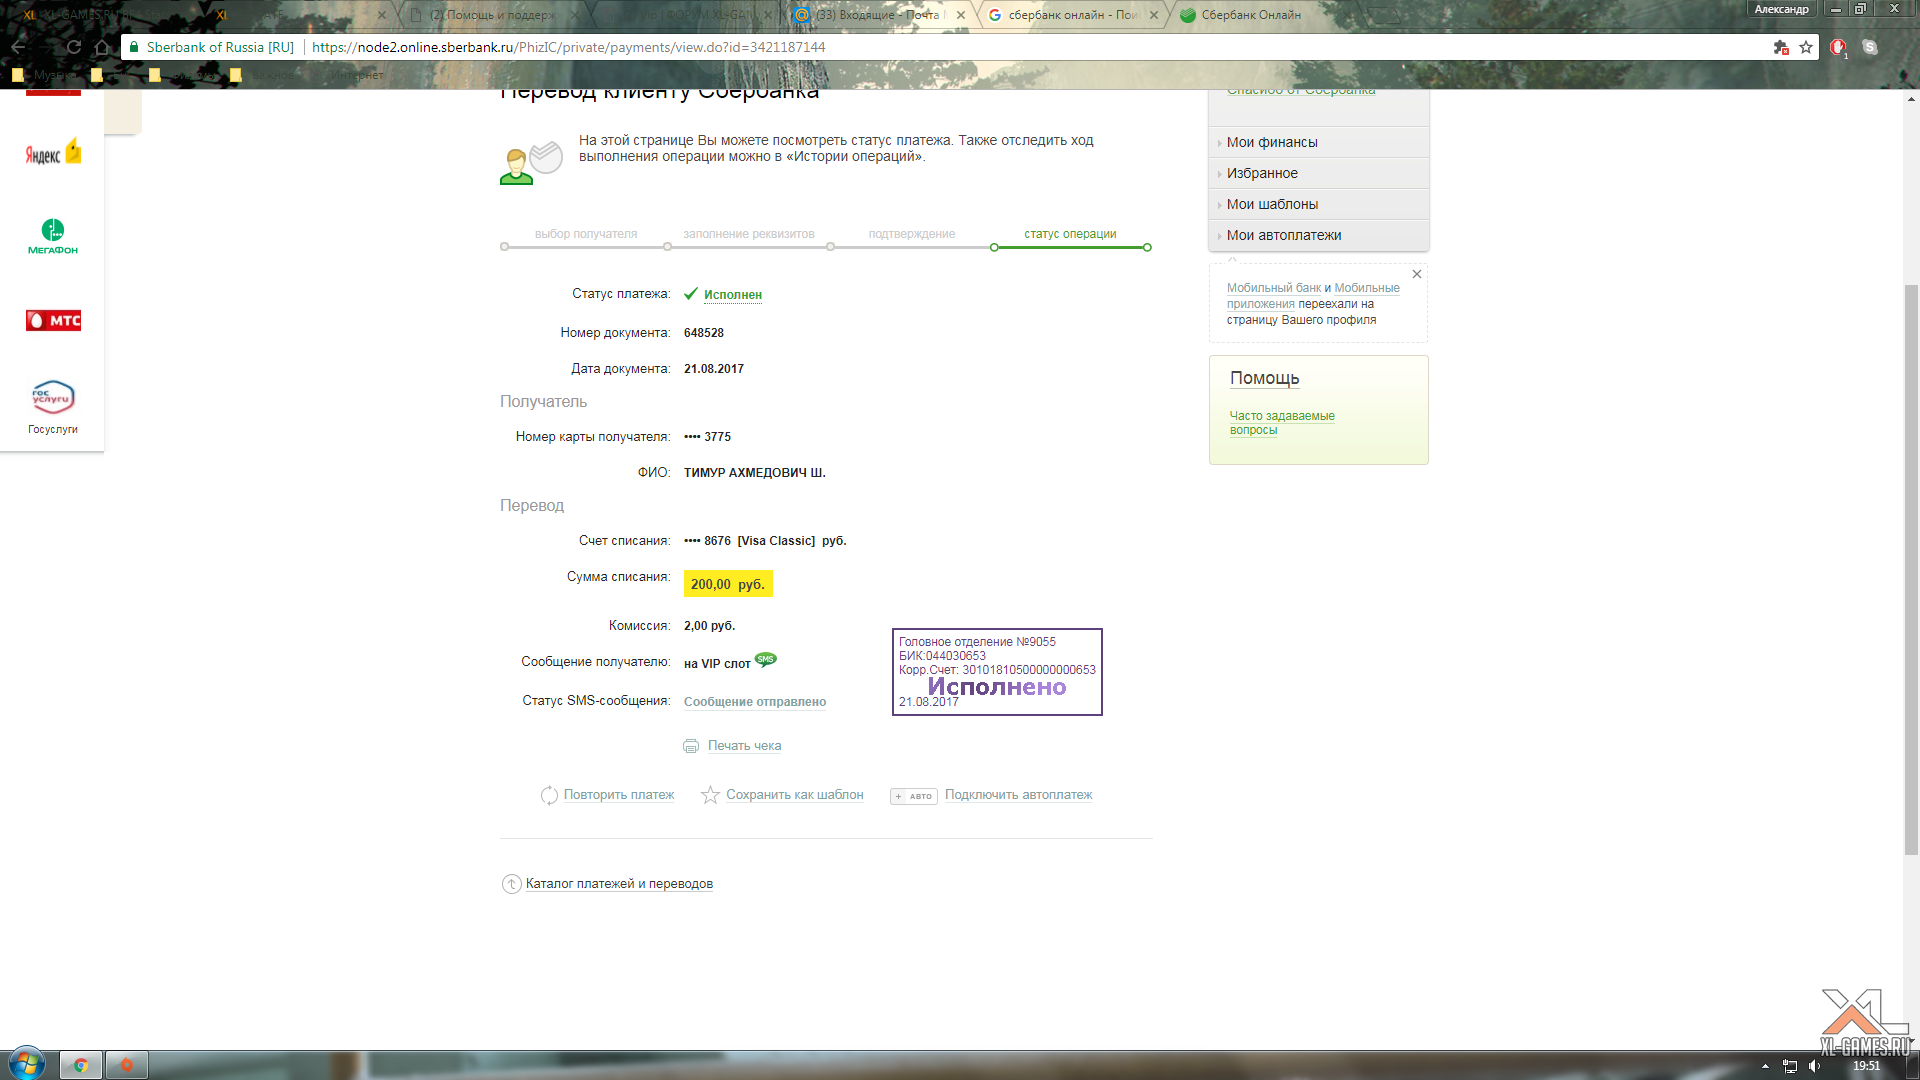This screenshot has height=1080, width=1920.
Task: Click the green SMS bubble icon
Action: [x=766, y=659]
